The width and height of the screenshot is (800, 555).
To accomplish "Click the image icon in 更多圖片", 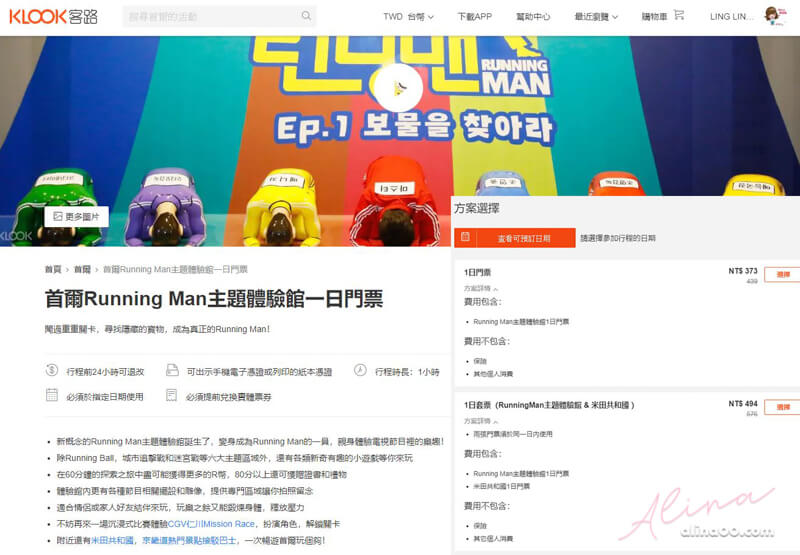I will [x=58, y=216].
